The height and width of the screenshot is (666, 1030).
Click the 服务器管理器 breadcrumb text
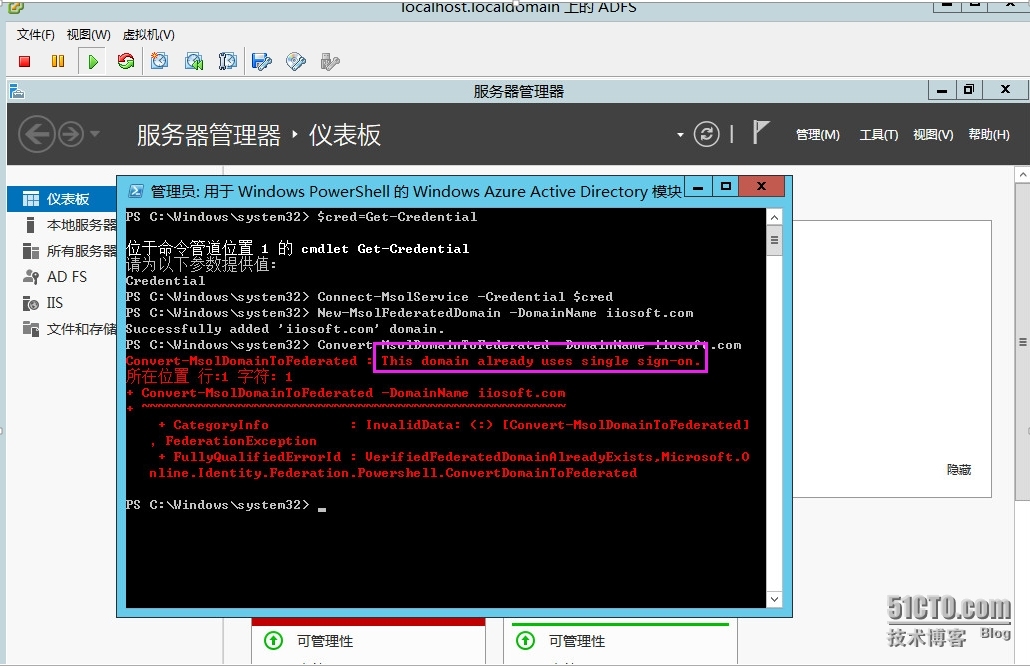[x=209, y=135]
